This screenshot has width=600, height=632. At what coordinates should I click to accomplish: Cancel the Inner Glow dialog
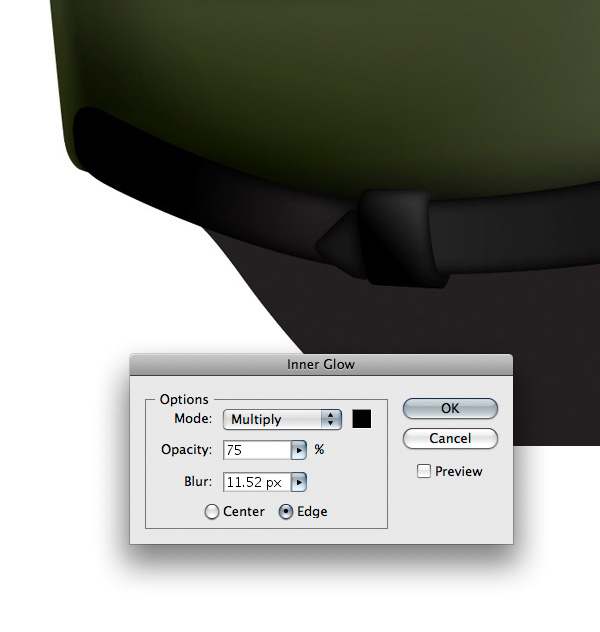coord(450,439)
